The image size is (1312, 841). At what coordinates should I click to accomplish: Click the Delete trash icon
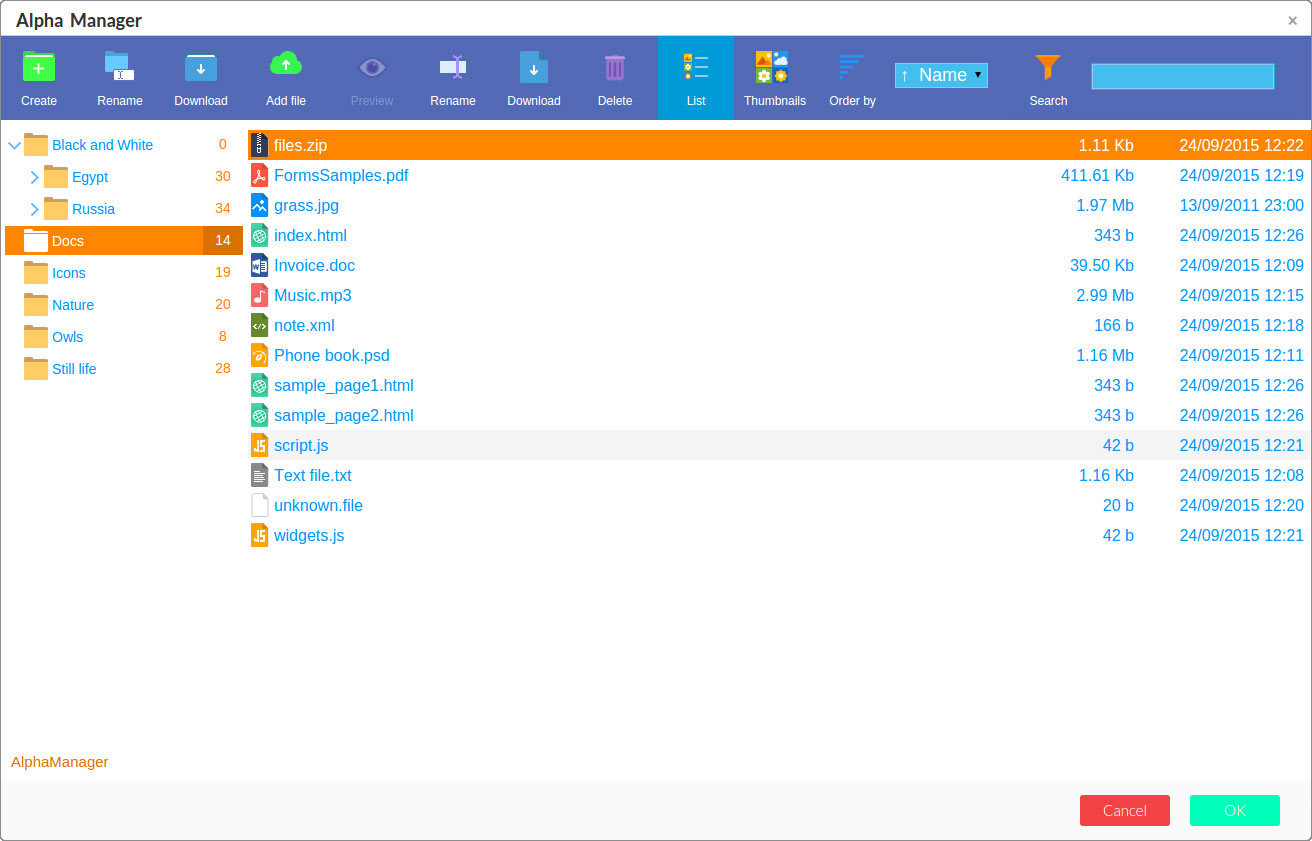(x=614, y=68)
